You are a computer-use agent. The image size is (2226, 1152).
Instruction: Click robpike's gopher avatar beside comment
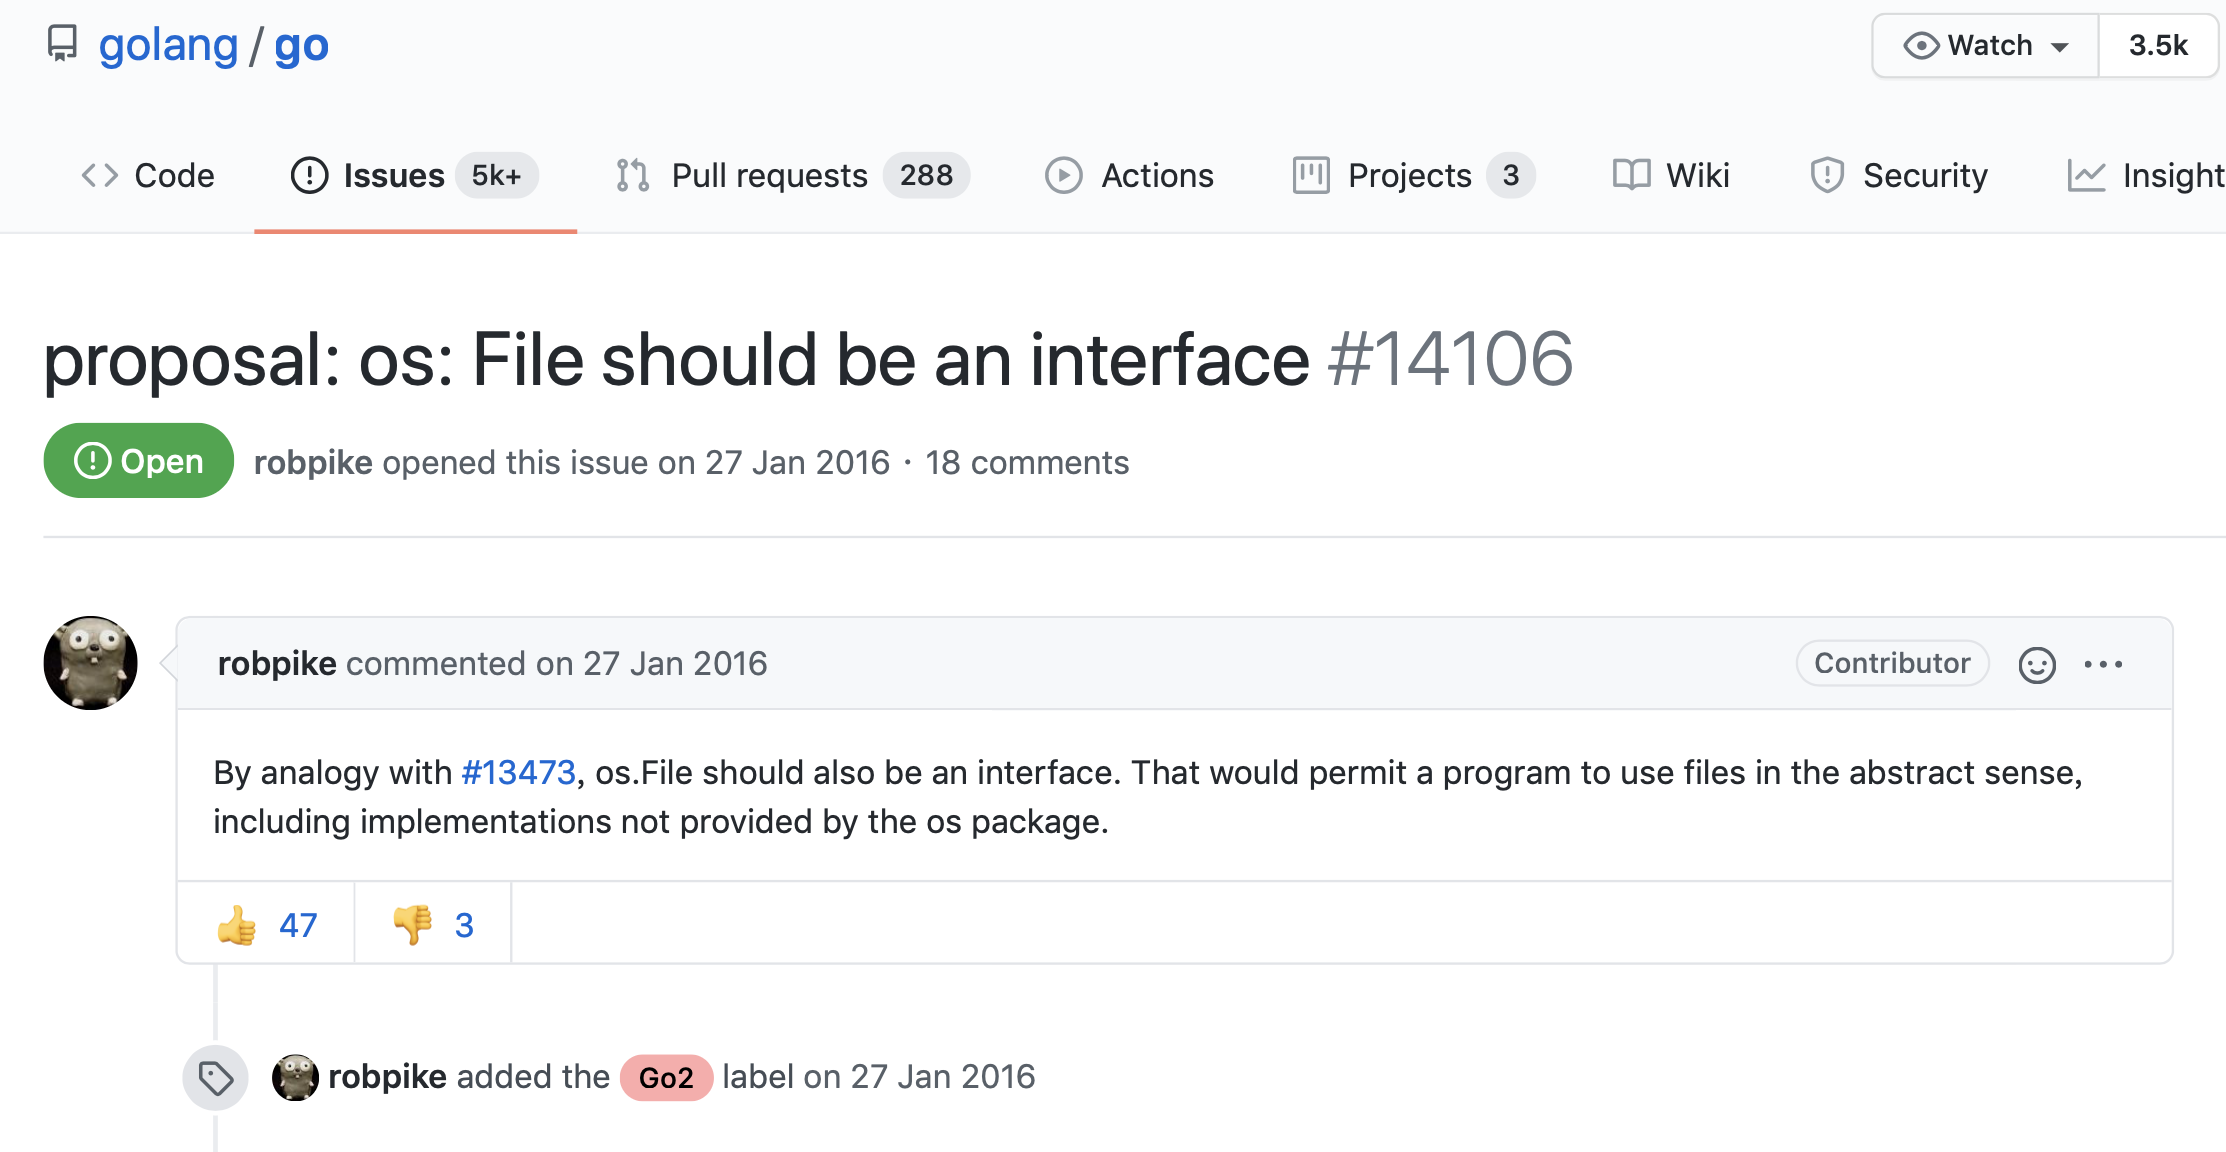tap(91, 663)
